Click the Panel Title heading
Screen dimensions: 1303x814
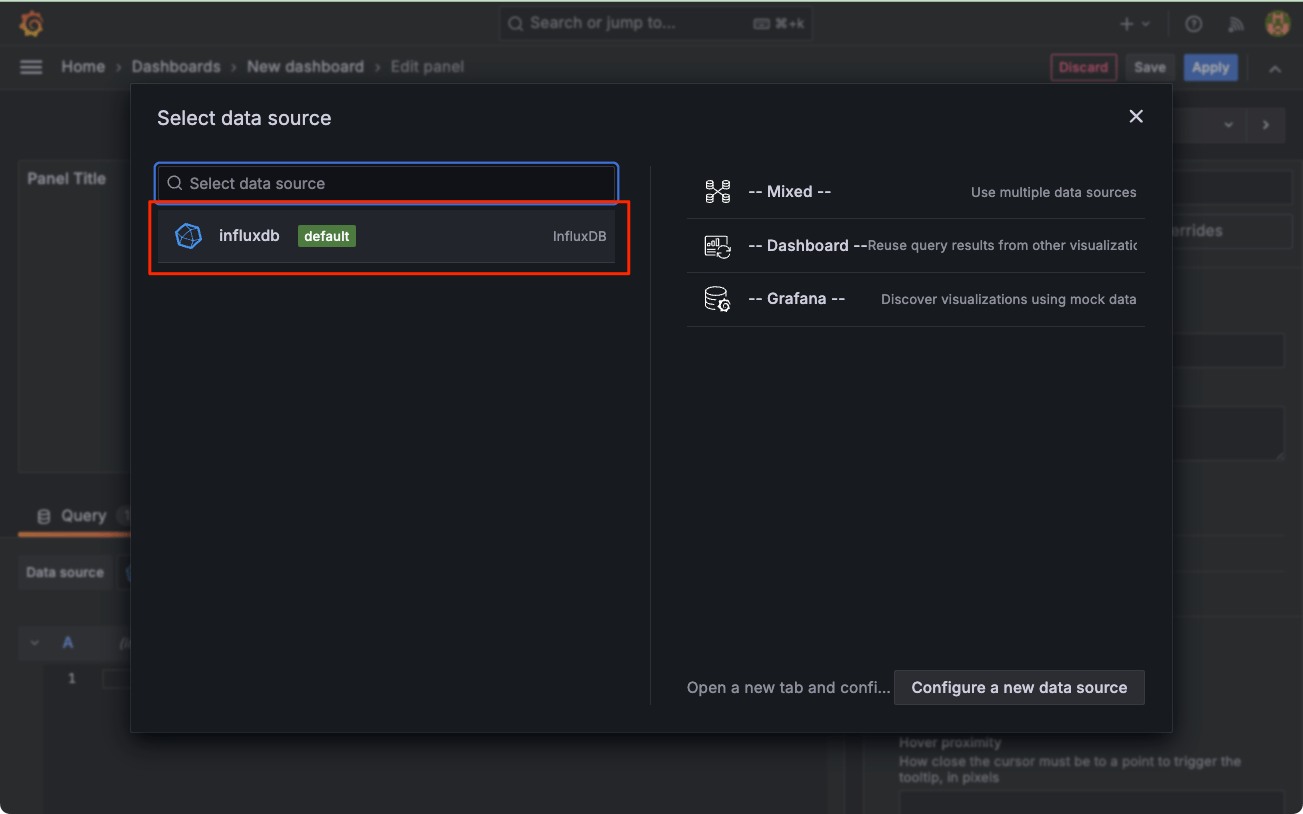click(66, 178)
